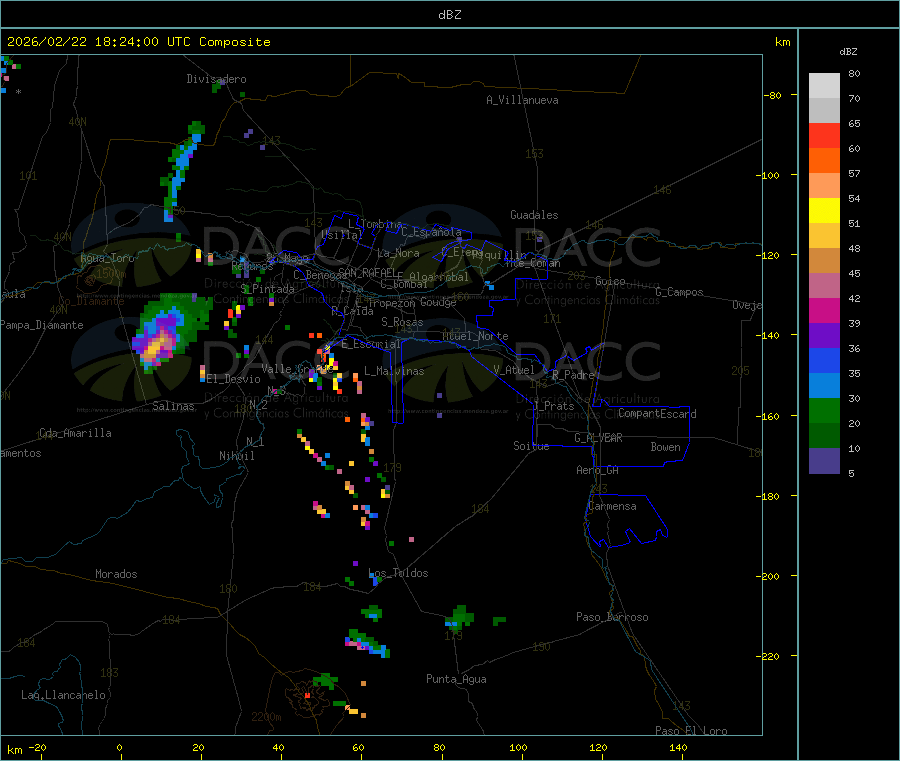
Task: Click the 'dBZ' heading above the color legend
Action: (x=848, y=52)
